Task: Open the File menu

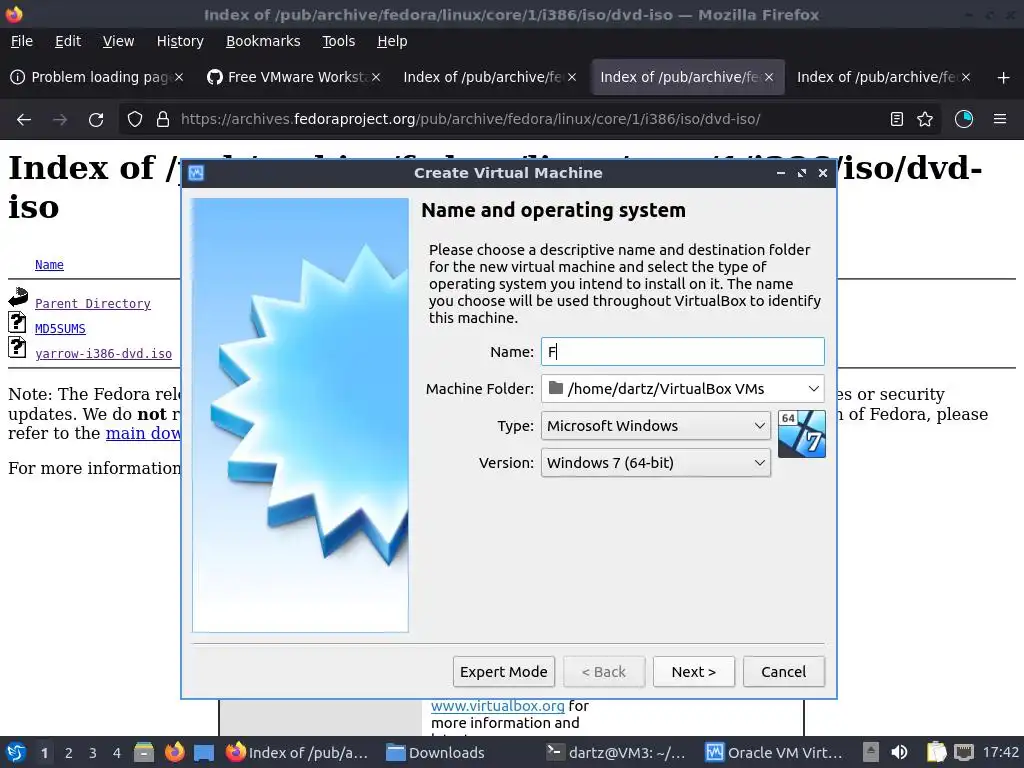Action: tap(22, 41)
